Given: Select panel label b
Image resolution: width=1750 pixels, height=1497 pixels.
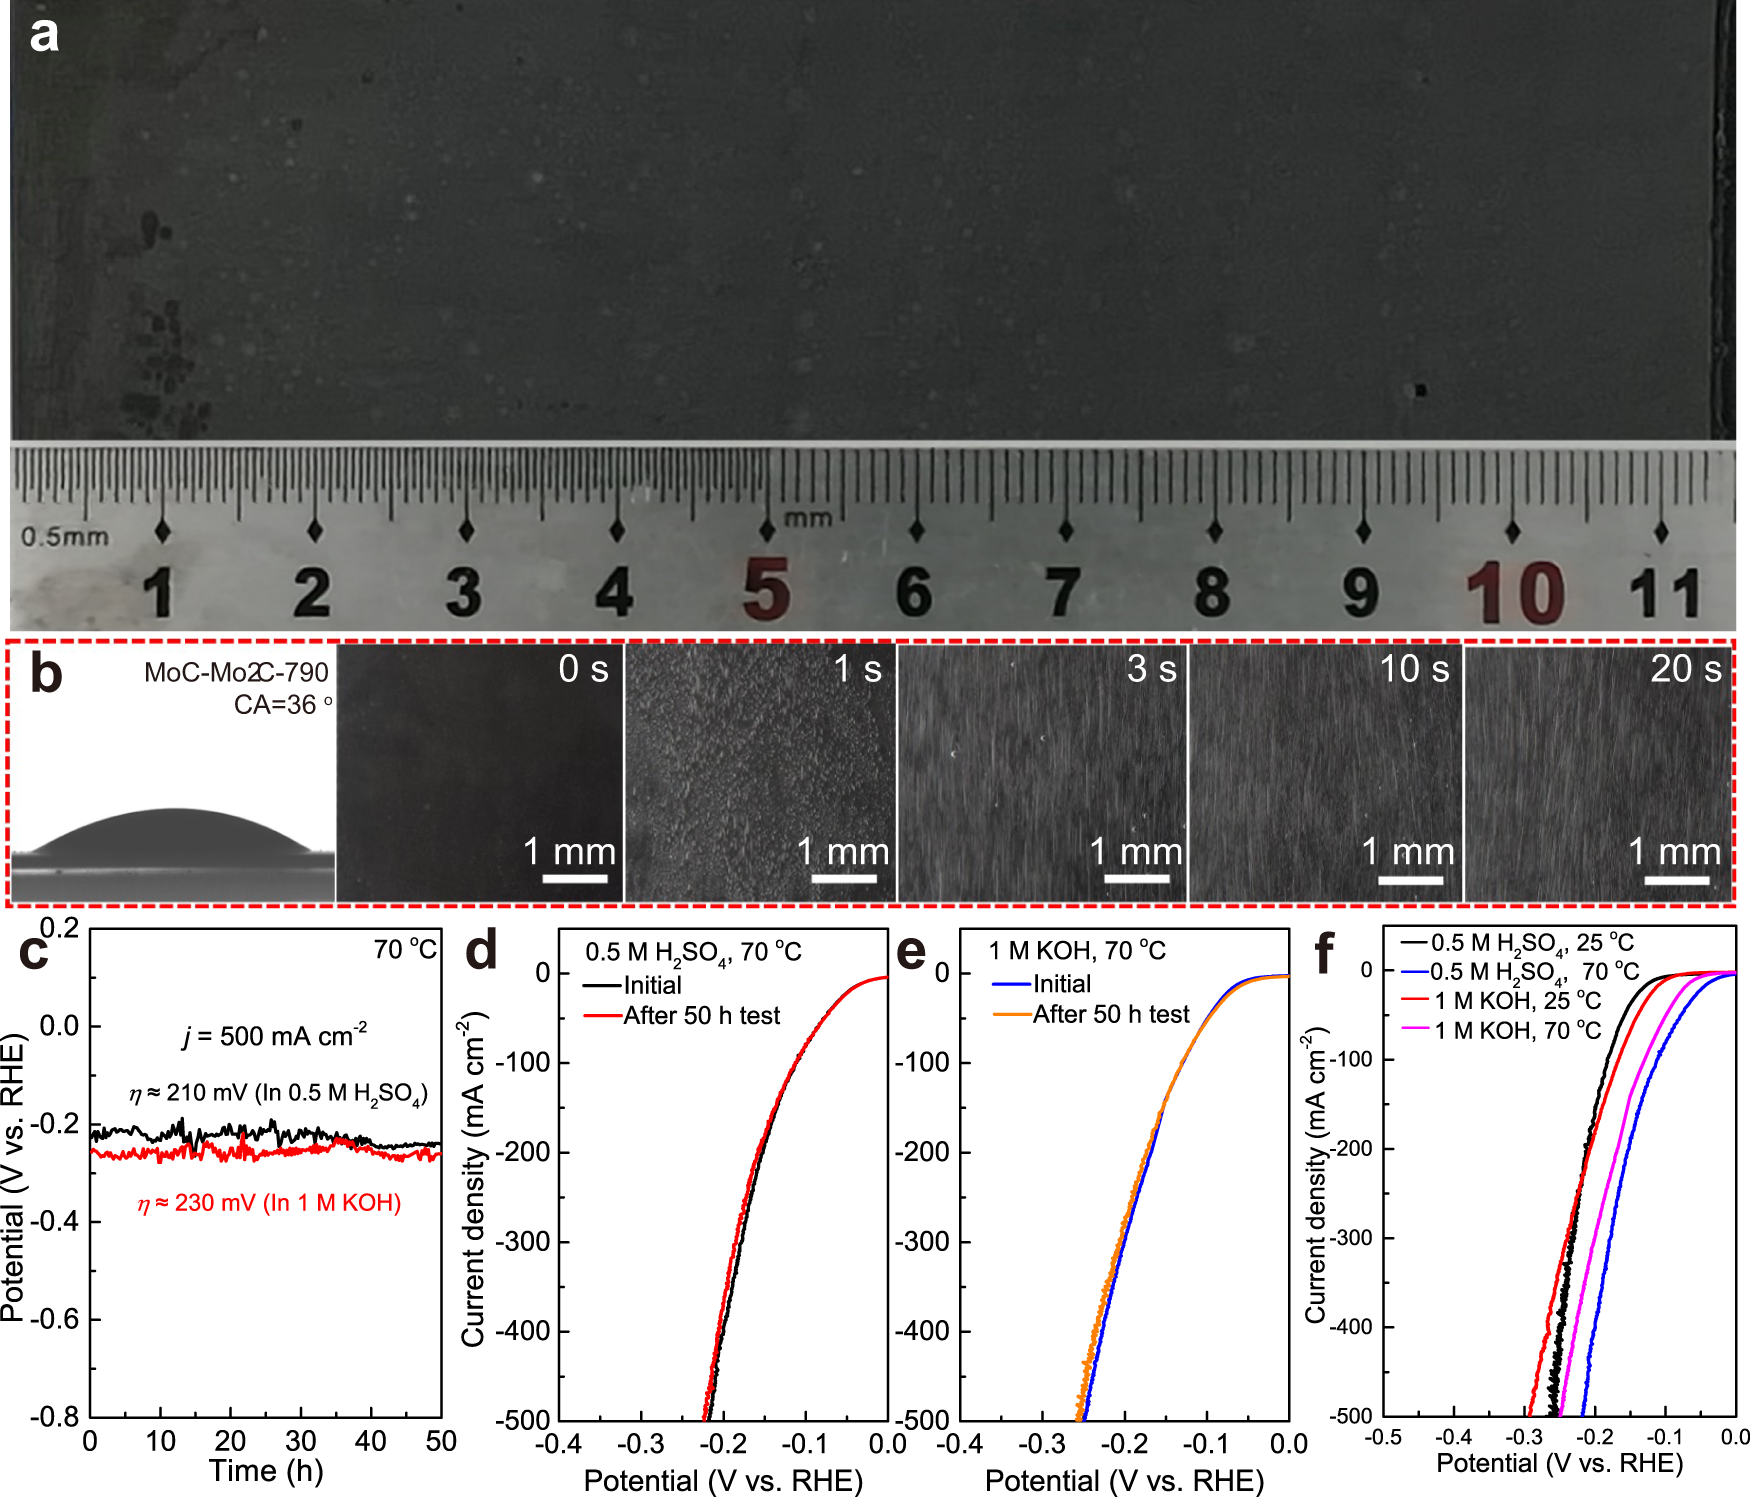Looking at the screenshot, I should [x=45, y=668].
